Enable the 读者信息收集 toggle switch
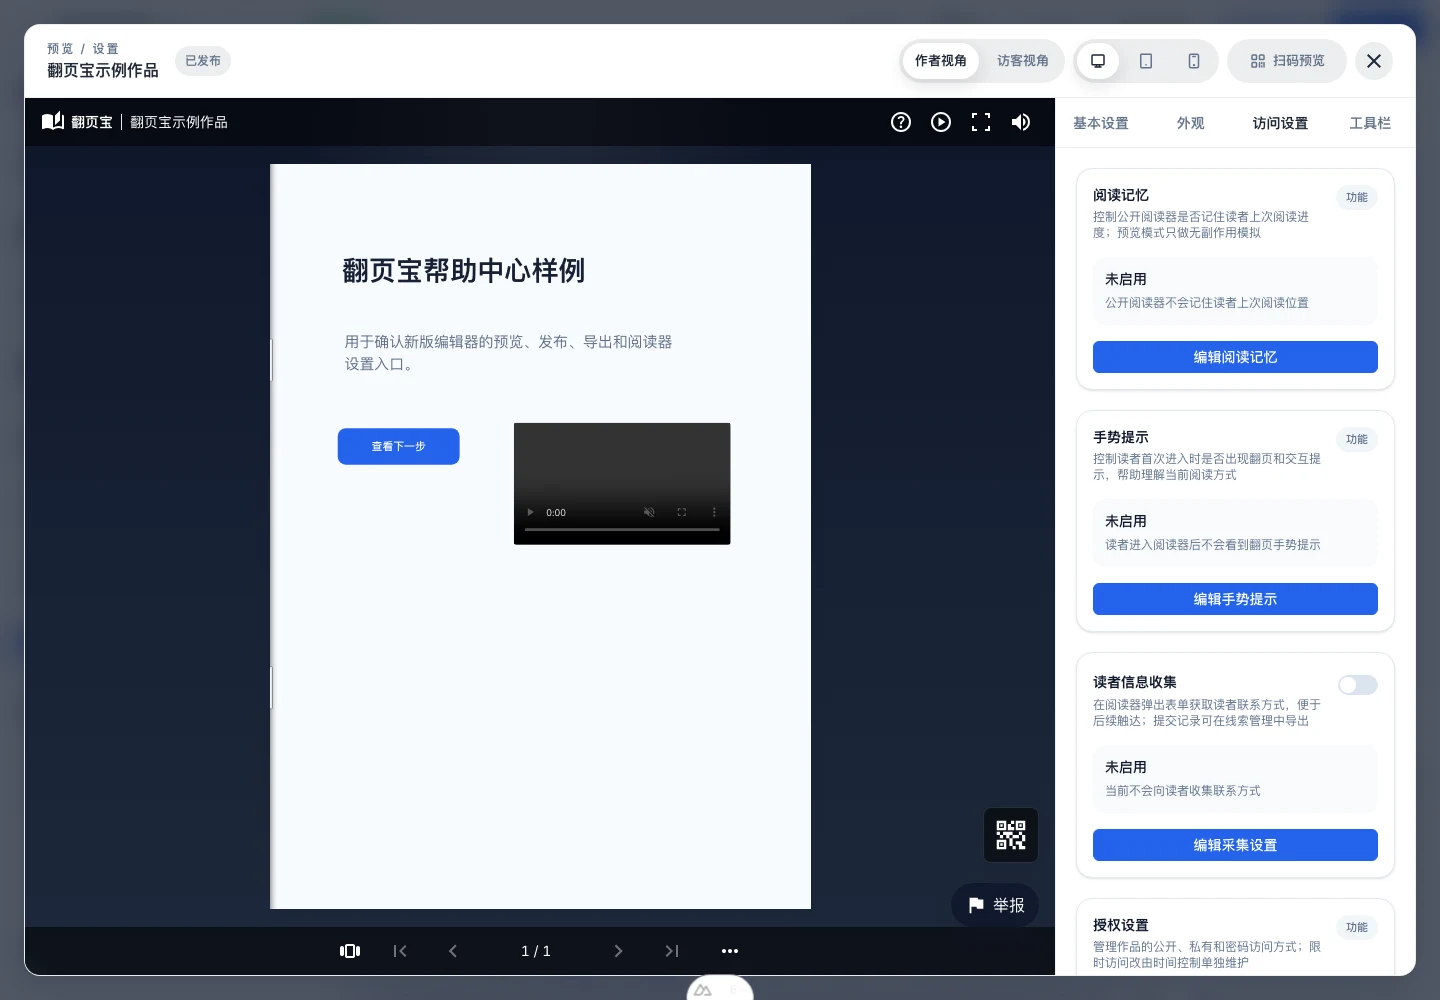Viewport: 1440px width, 1000px height. pyautogui.click(x=1358, y=685)
